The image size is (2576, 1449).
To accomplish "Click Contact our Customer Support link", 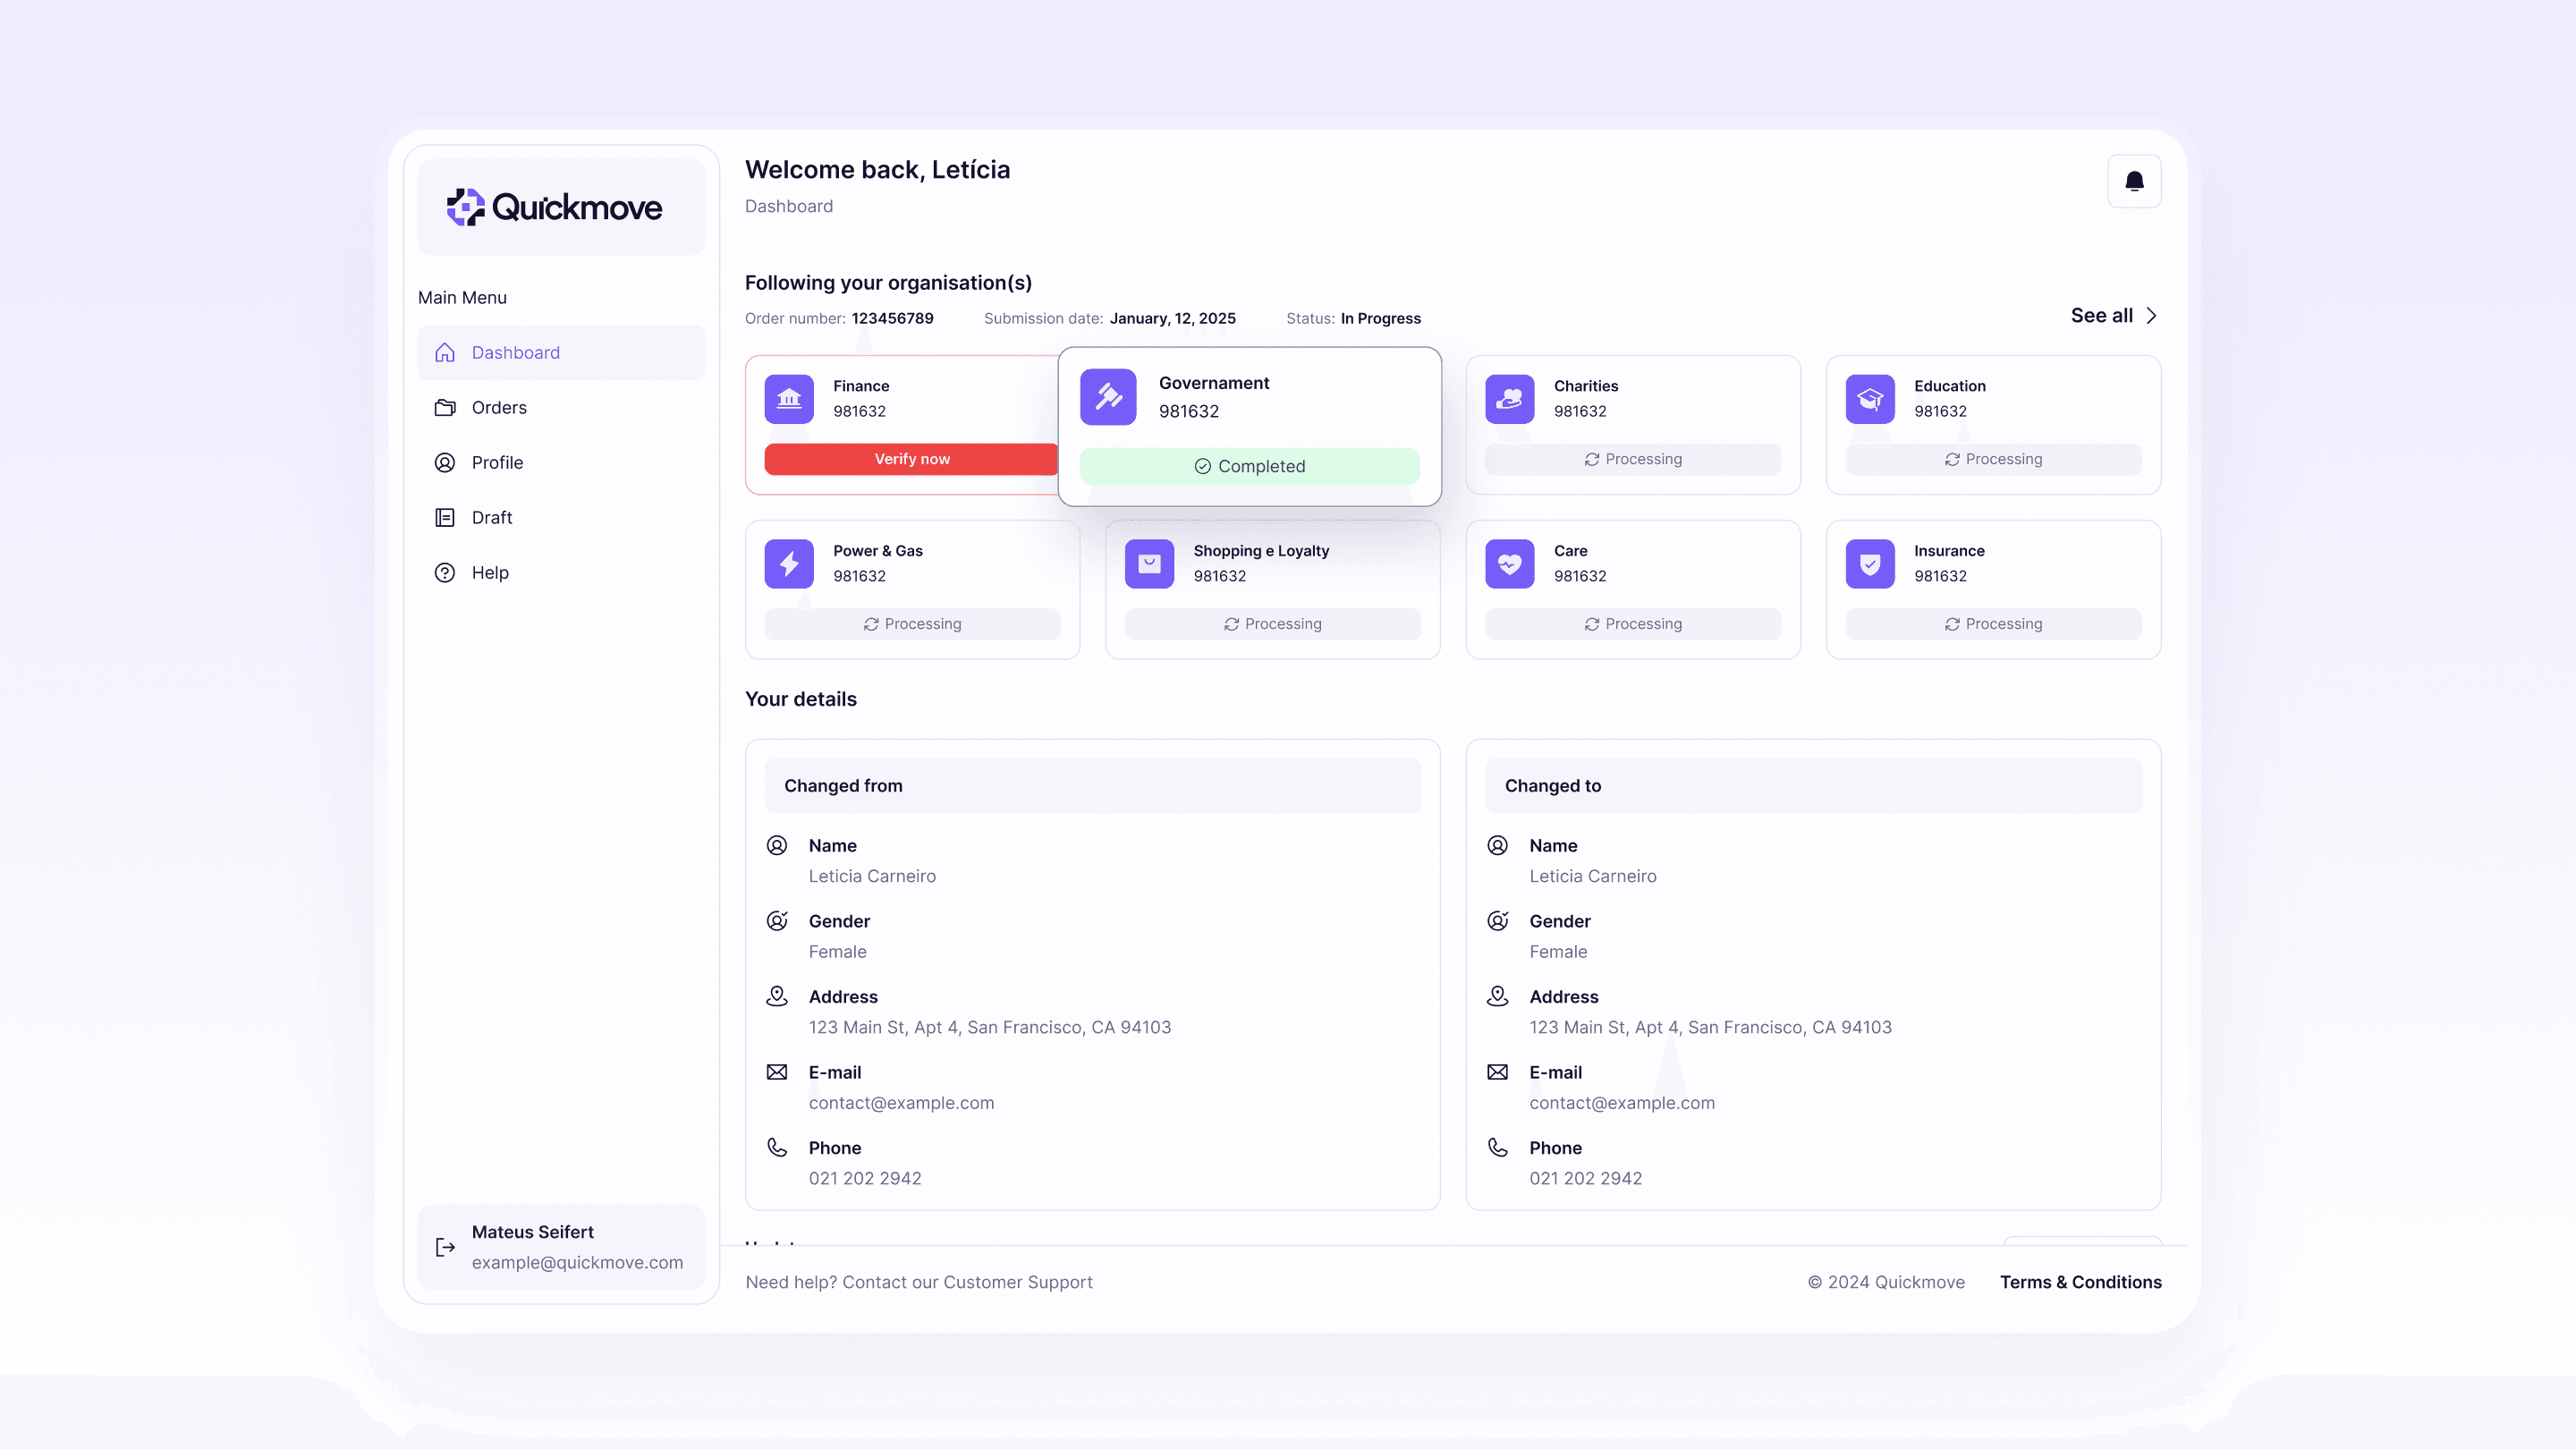I will click(x=966, y=1282).
